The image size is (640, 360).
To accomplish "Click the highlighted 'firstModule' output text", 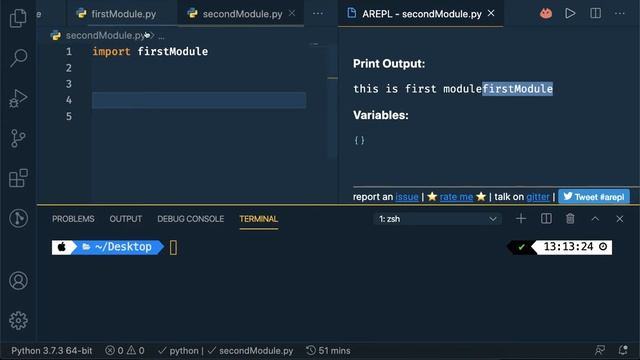I will tap(518, 89).
